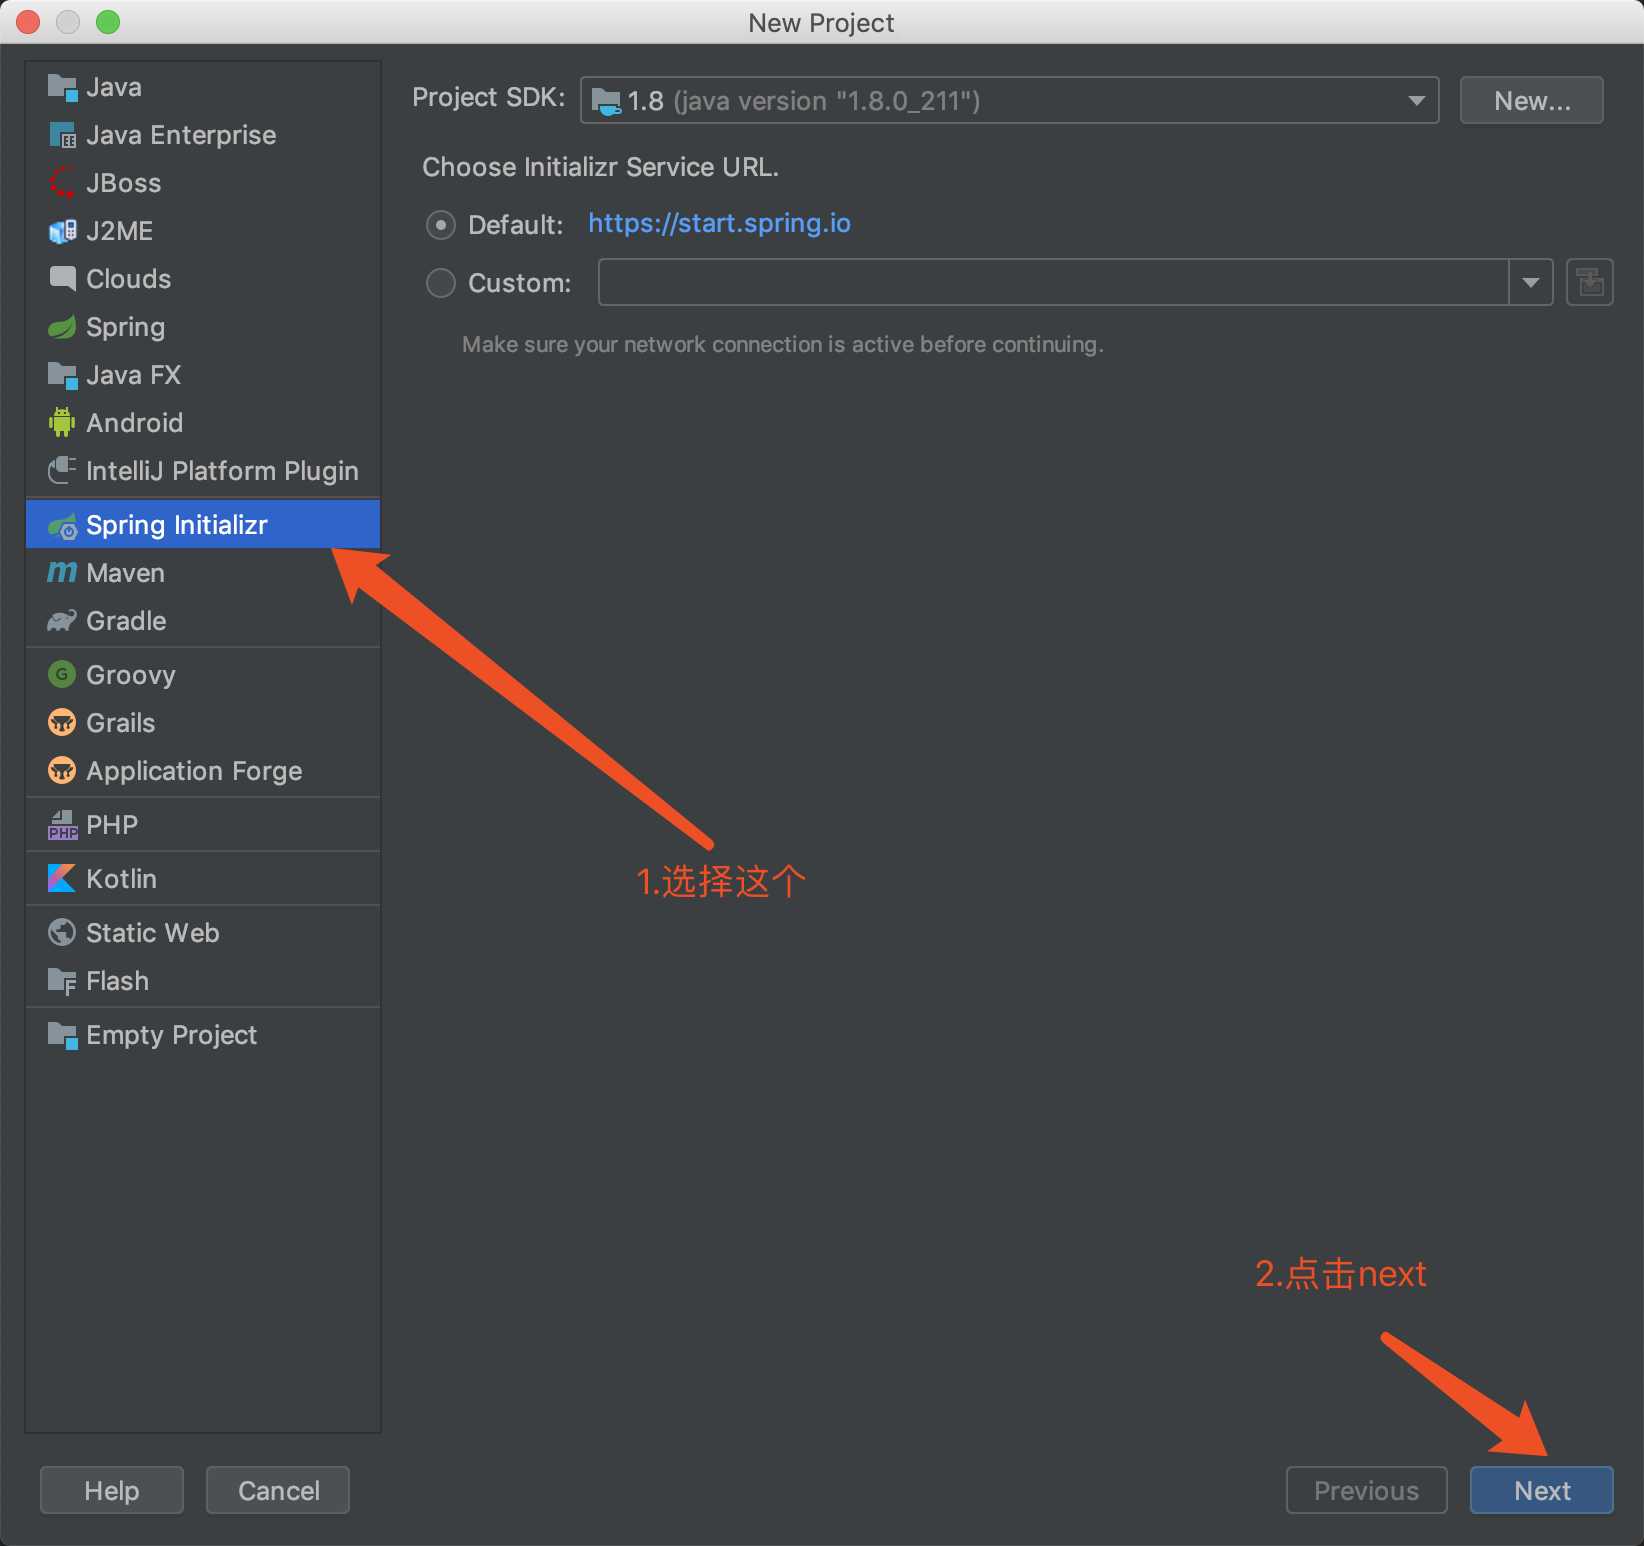Image resolution: width=1644 pixels, height=1546 pixels.
Task: Click the green Spring leaf icon
Action: [x=62, y=327]
